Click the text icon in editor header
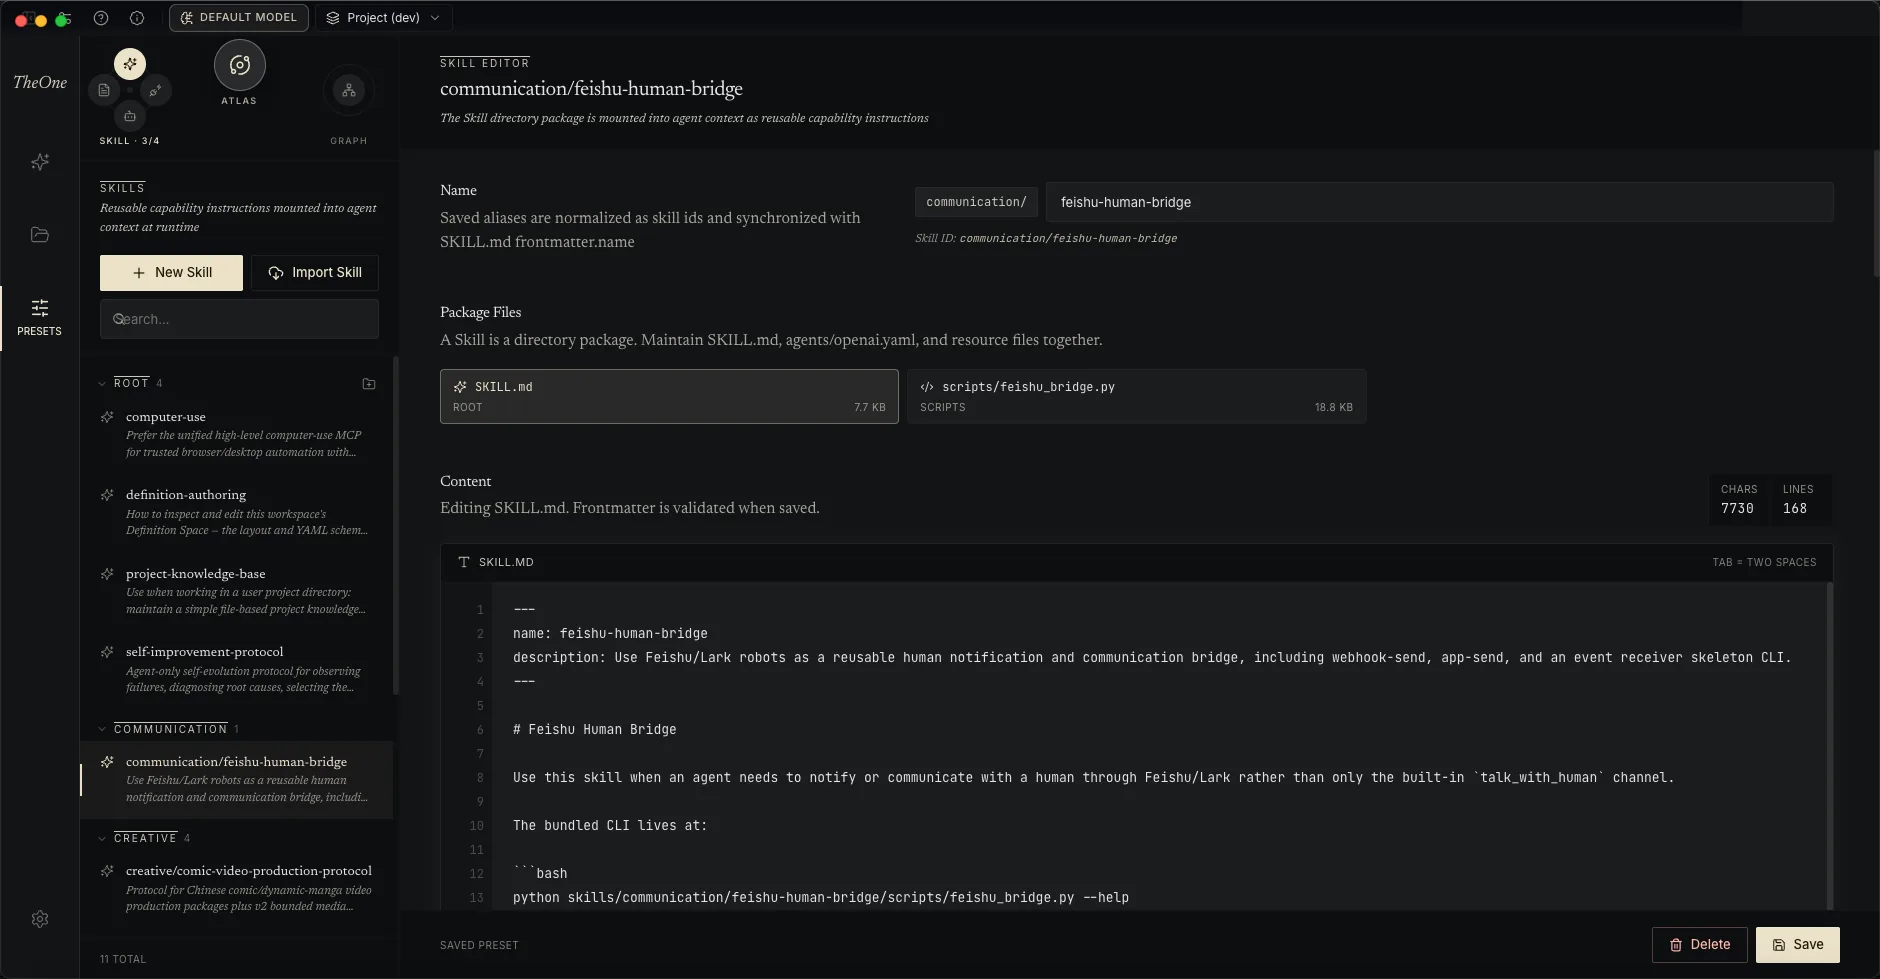The height and width of the screenshot is (979, 1880). (x=463, y=562)
